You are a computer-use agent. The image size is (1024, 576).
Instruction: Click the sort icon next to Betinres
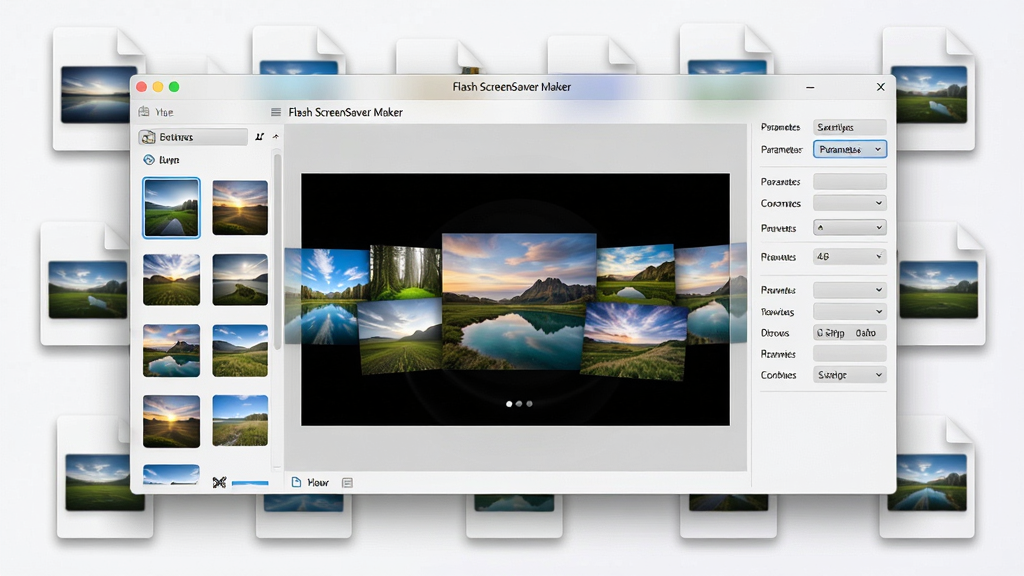pos(259,136)
